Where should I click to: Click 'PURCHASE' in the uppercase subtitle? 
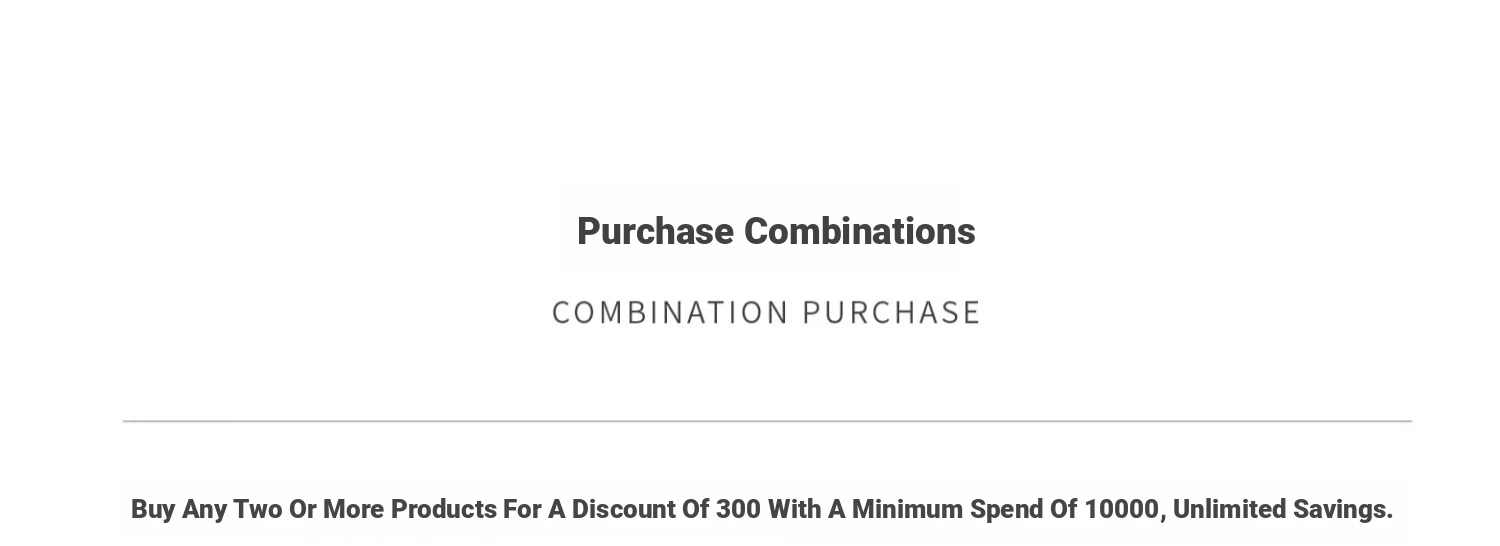(x=892, y=312)
